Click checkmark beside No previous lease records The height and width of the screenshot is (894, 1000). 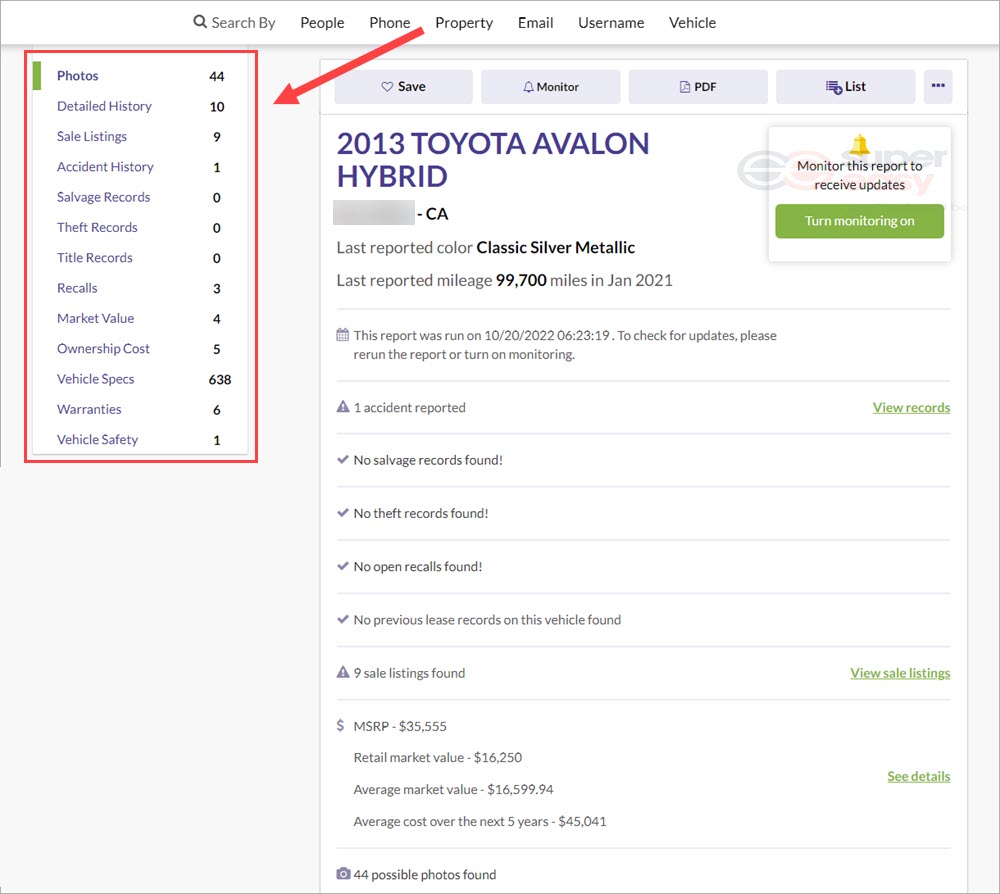click(x=343, y=619)
